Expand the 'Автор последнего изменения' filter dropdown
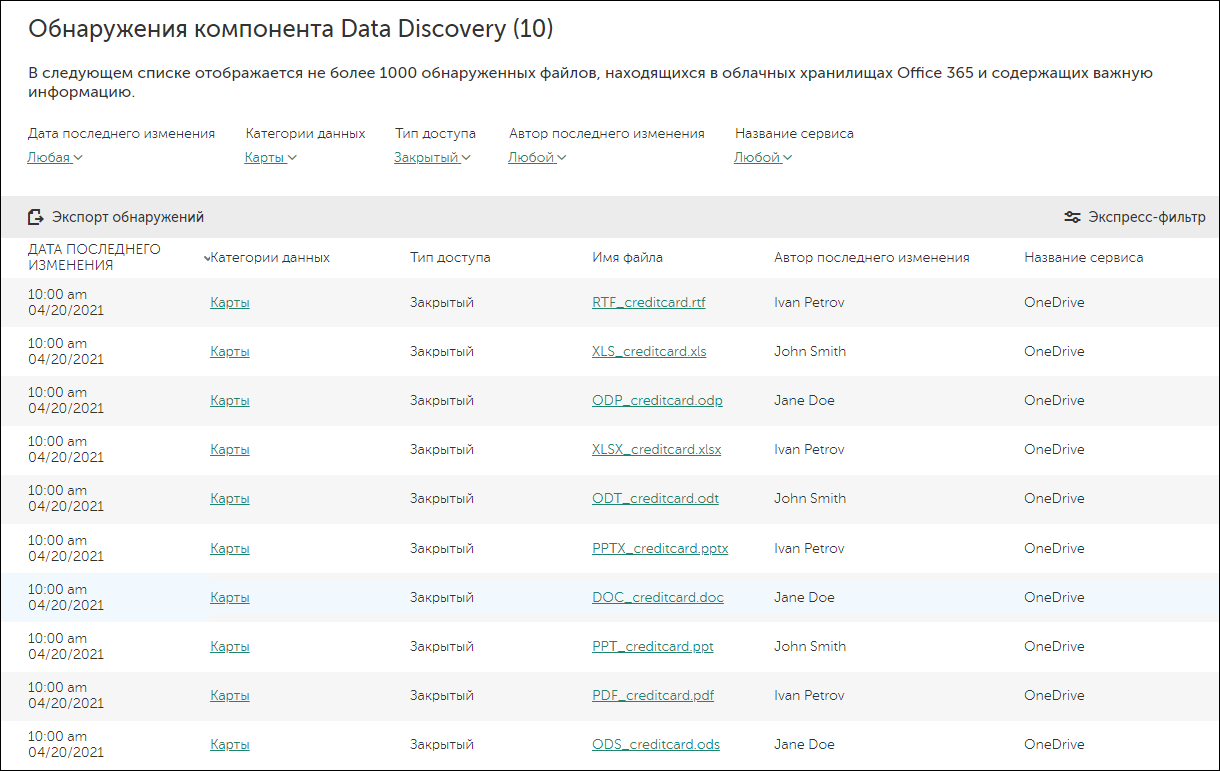This screenshot has width=1220, height=771. tap(537, 157)
